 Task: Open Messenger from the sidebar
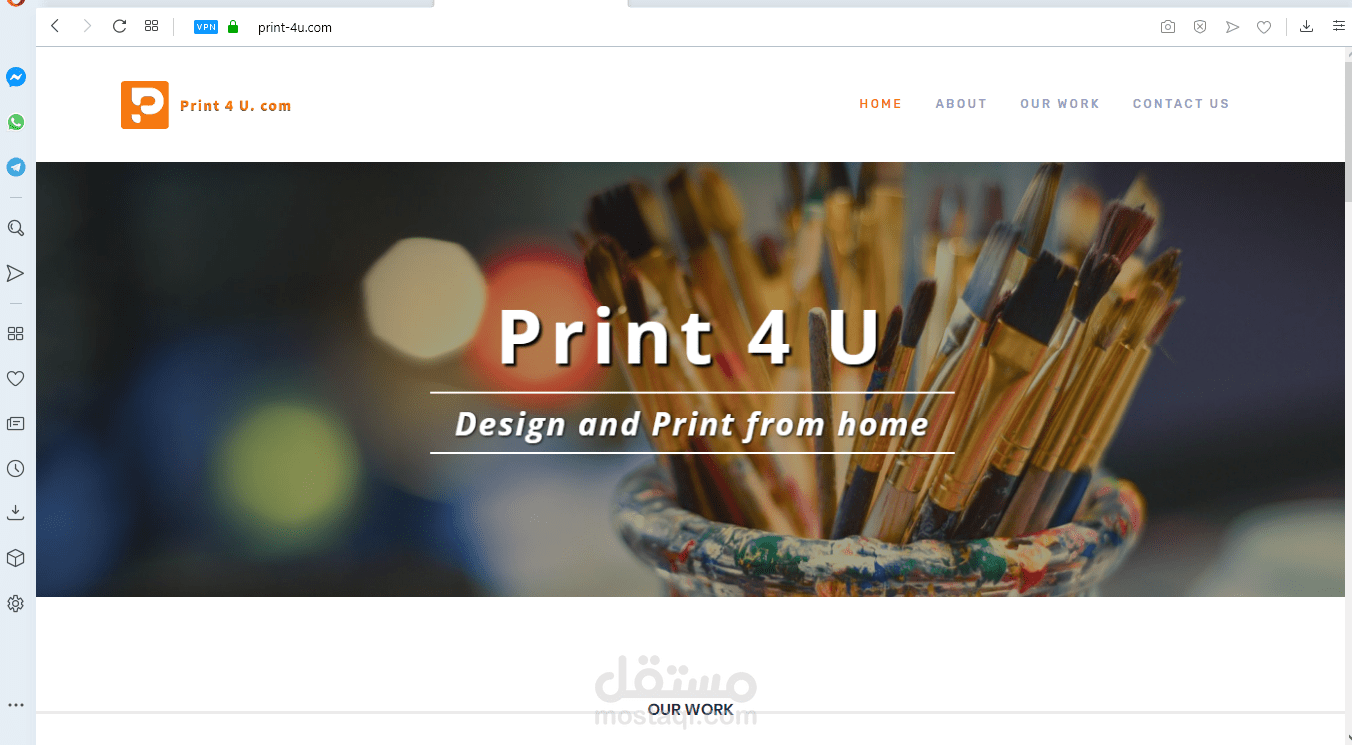[16, 77]
